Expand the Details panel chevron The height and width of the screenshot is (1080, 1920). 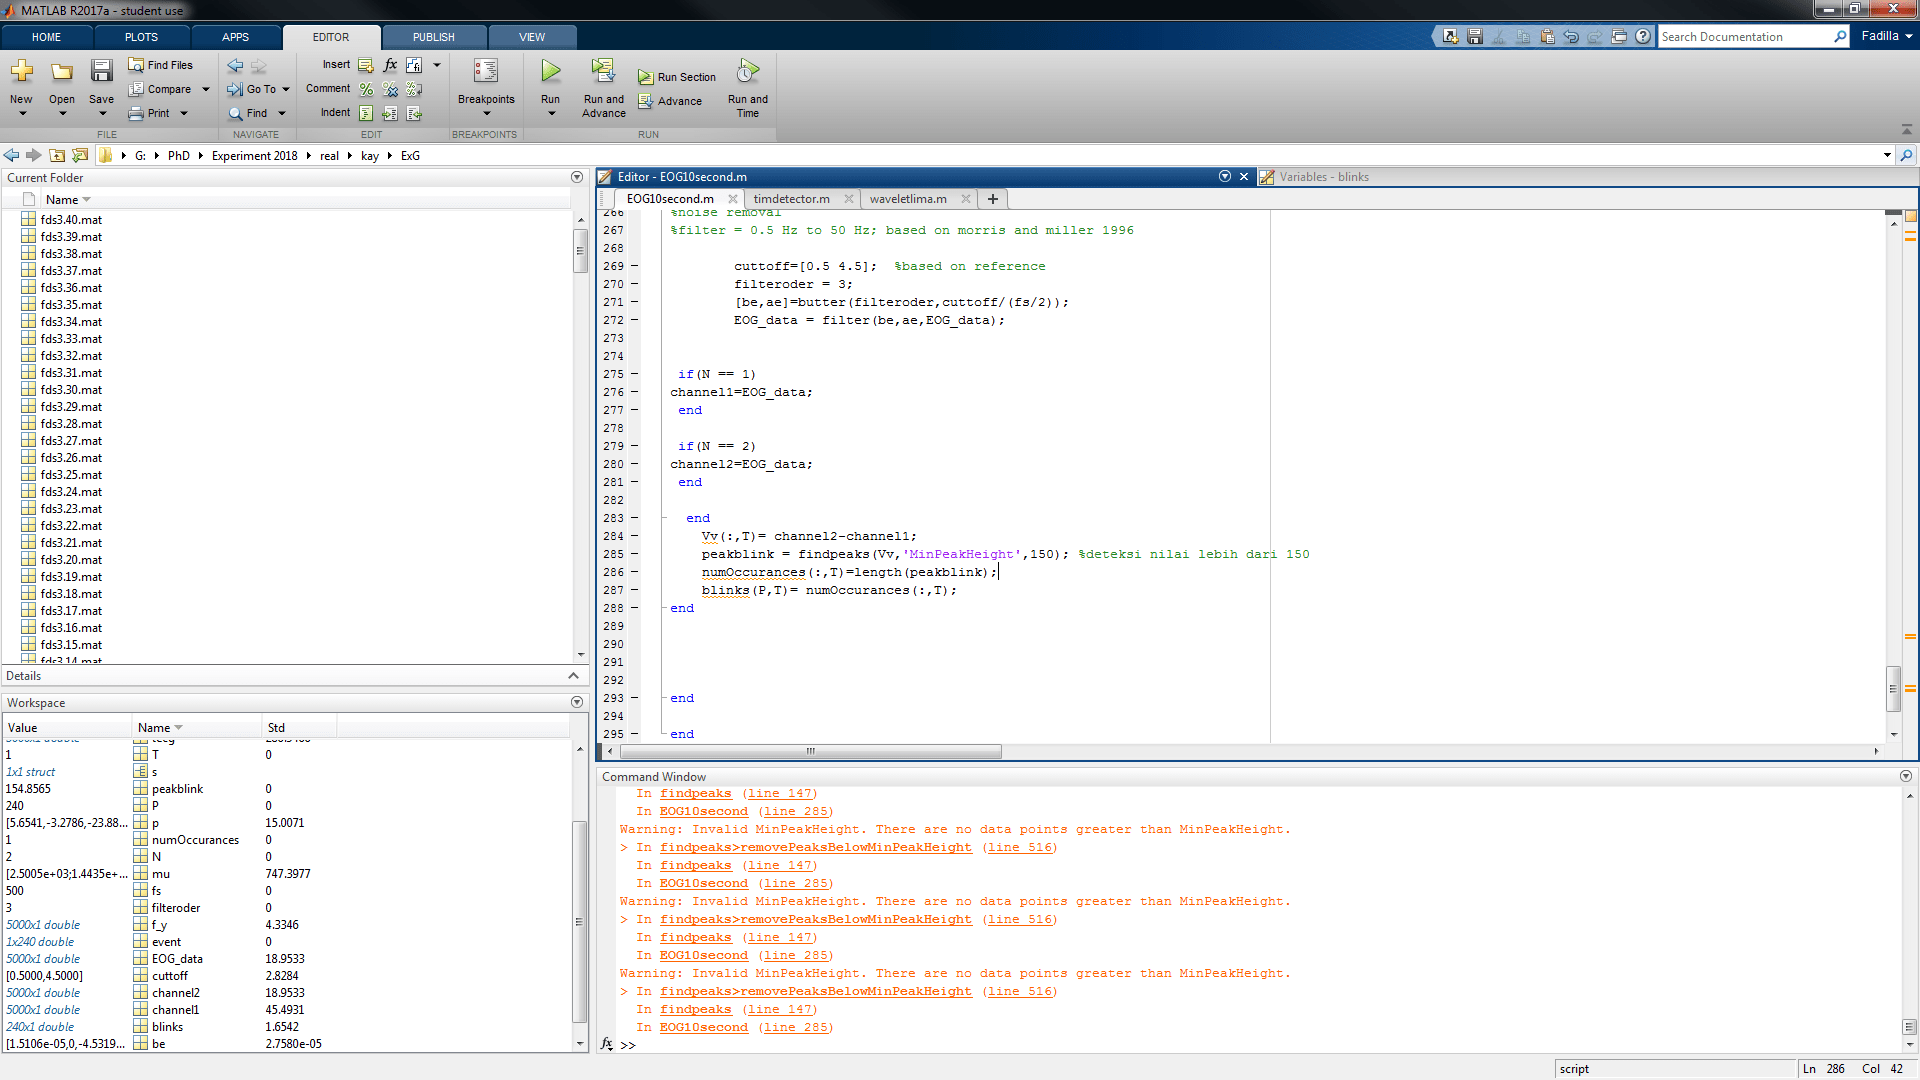[573, 676]
